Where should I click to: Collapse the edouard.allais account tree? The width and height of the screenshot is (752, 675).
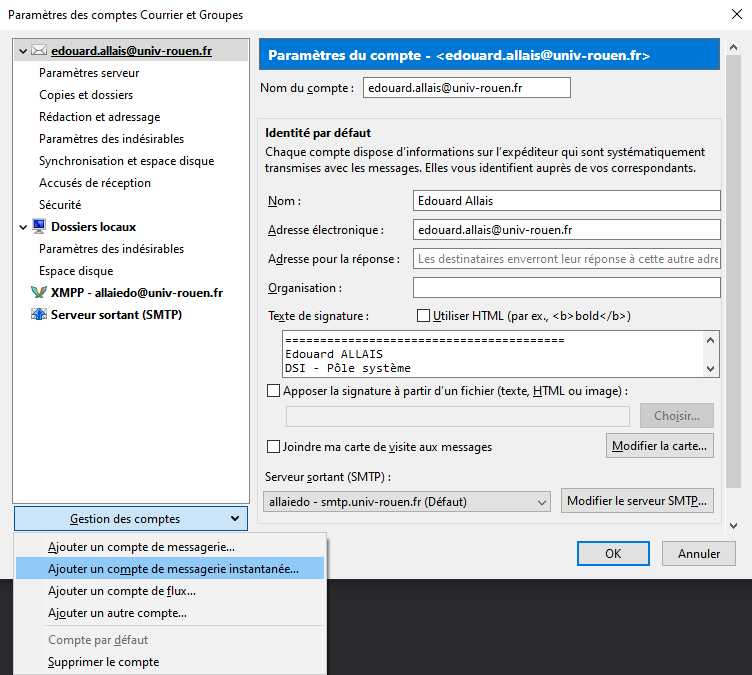click(x=23, y=50)
